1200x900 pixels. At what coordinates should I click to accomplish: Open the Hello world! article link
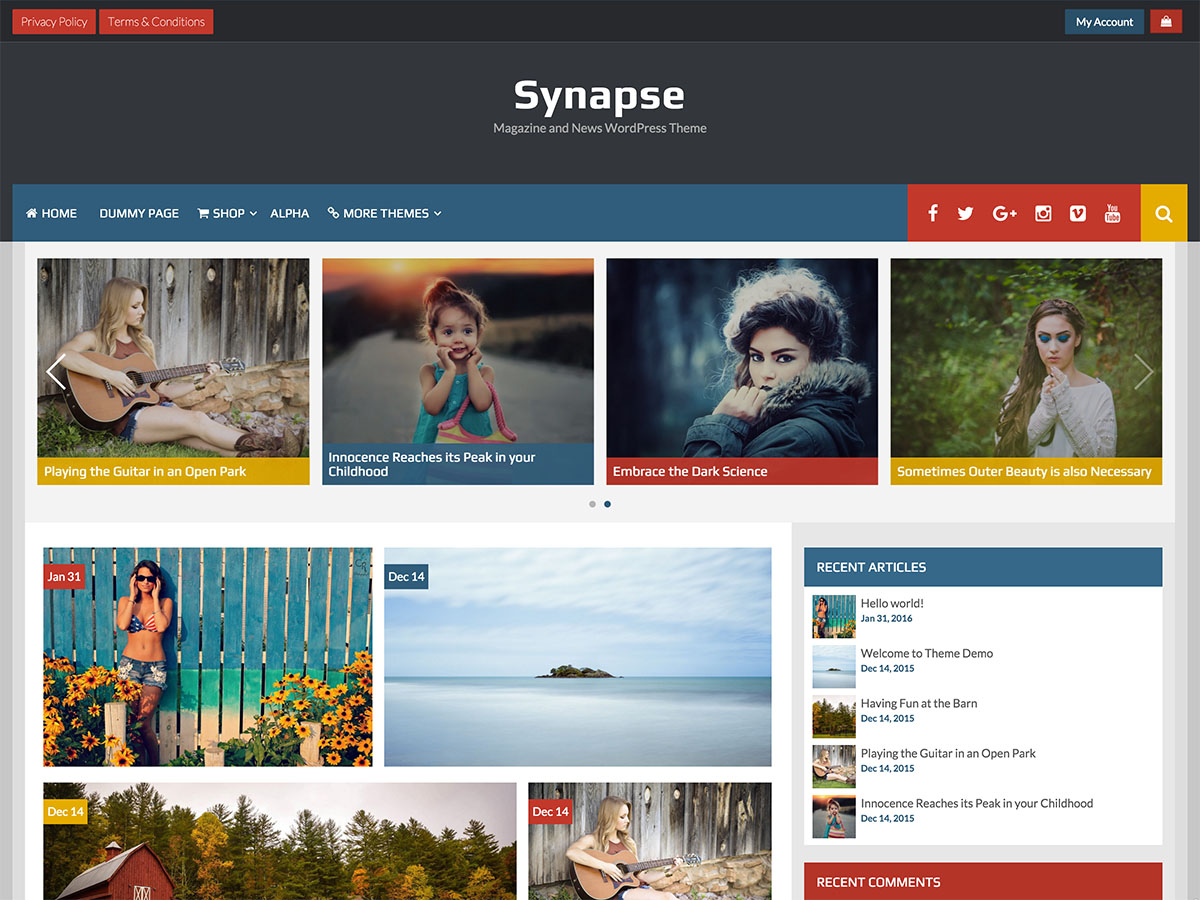892,603
